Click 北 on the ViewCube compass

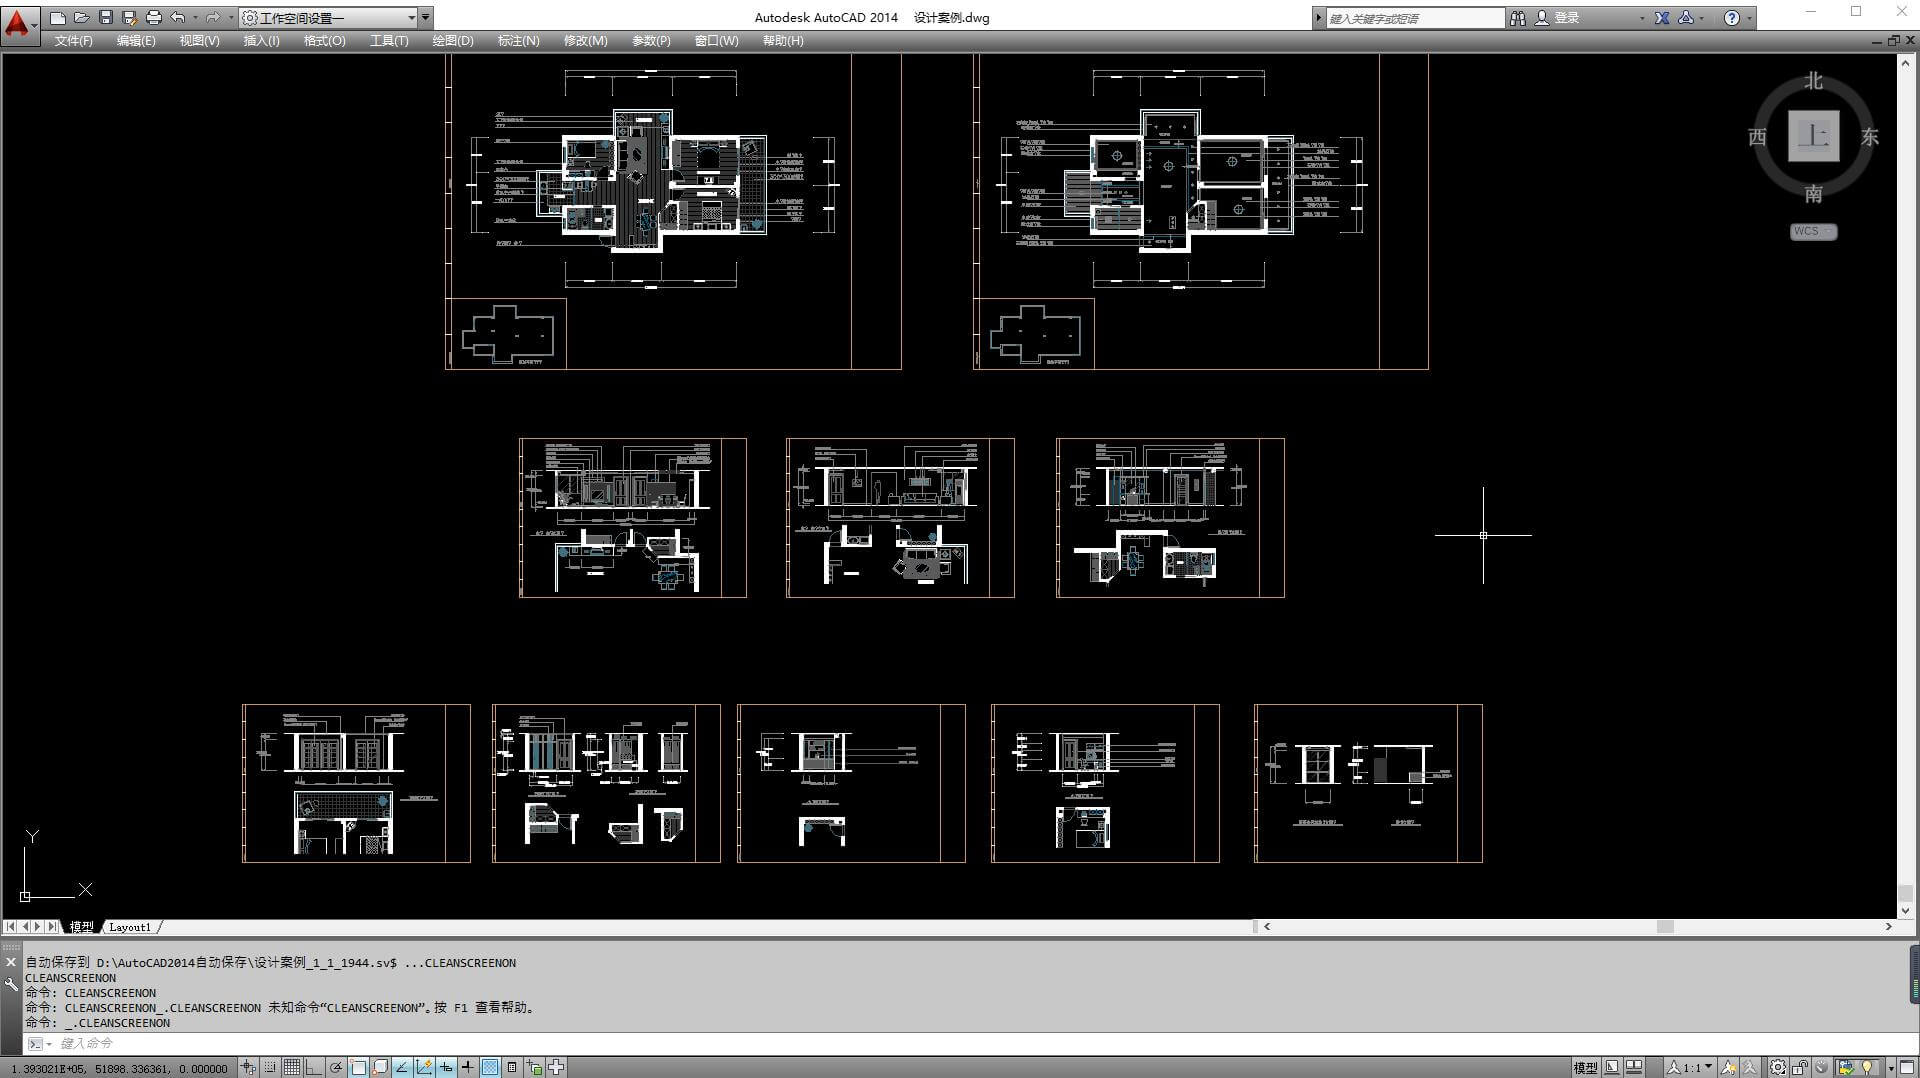click(x=1813, y=81)
